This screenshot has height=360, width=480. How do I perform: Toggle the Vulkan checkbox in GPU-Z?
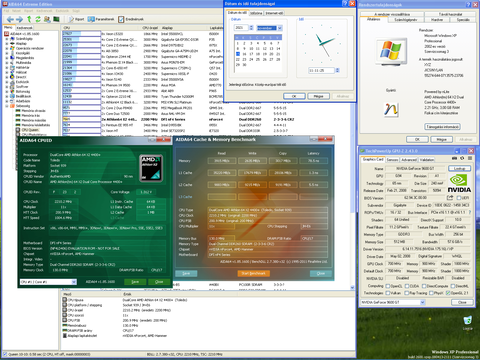click(x=388, y=293)
